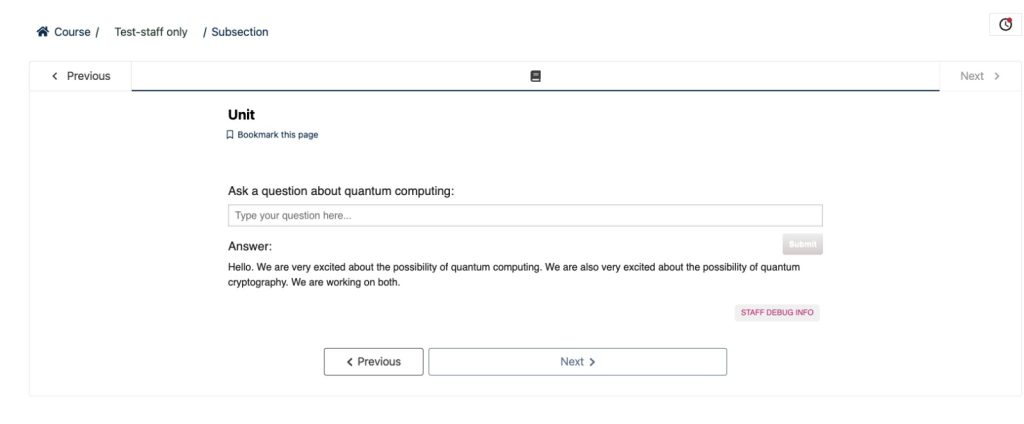Select the book unit icon in navigation bar

click(536, 76)
